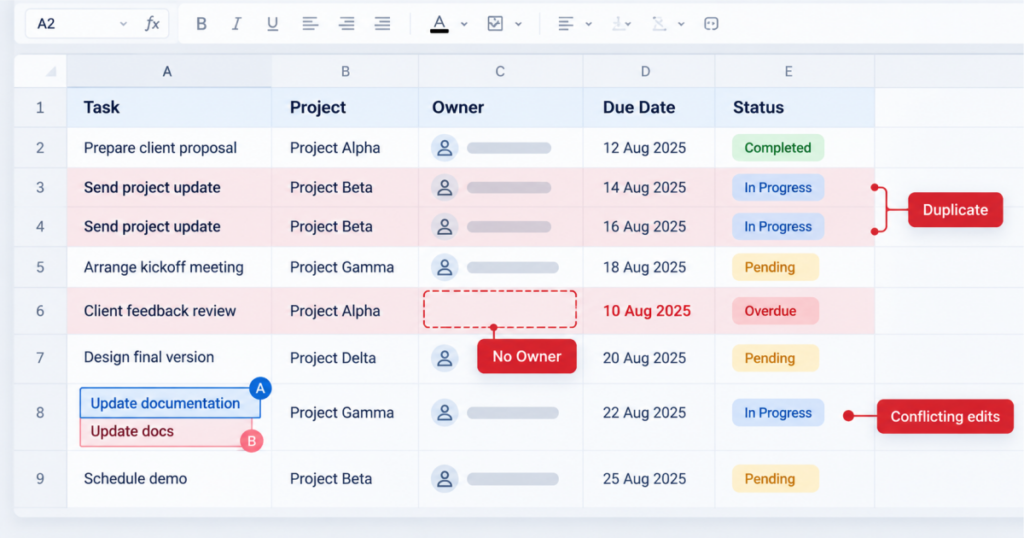The image size is (1024, 538).
Task: Click the dimmed vertical align icon
Action: click(x=617, y=24)
